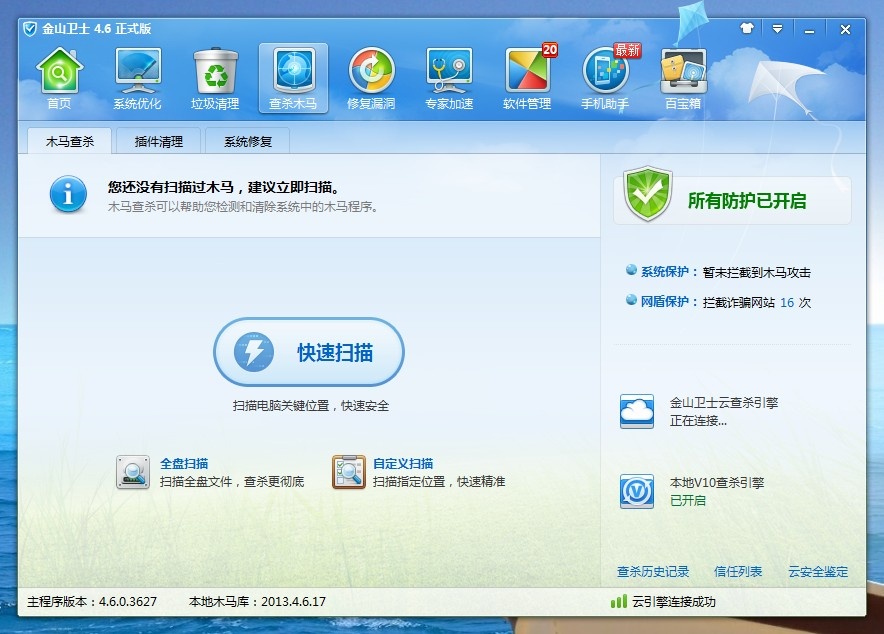Toggle 已开启 local engine status
This screenshot has width=884, height=634.
coord(687,500)
